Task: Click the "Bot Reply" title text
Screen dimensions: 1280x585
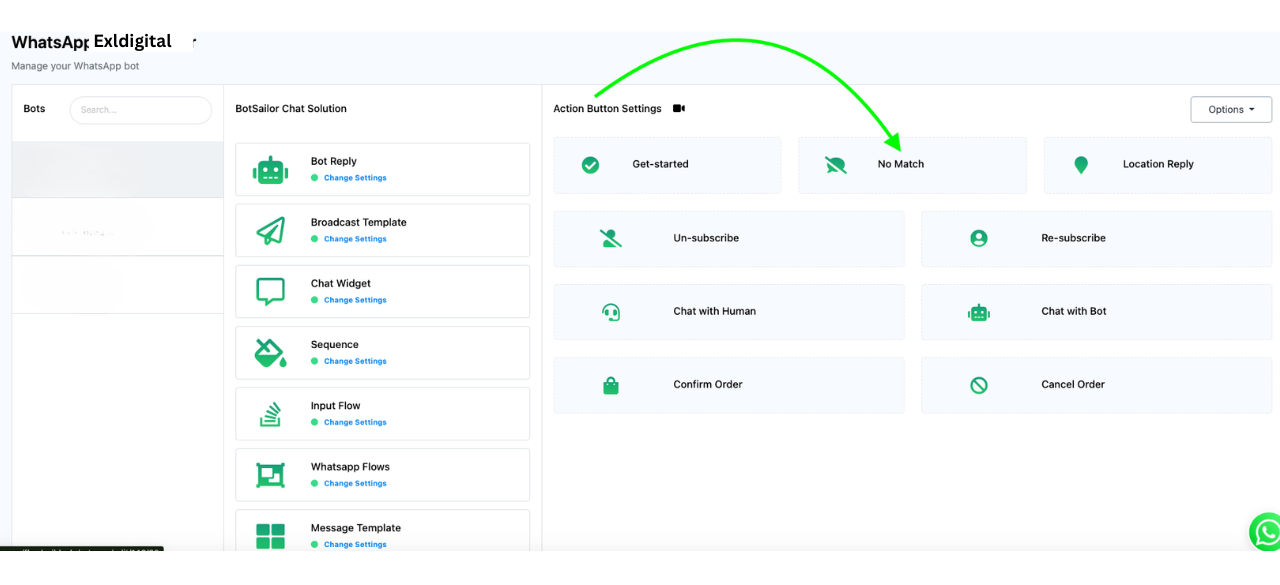Action: click(x=334, y=161)
